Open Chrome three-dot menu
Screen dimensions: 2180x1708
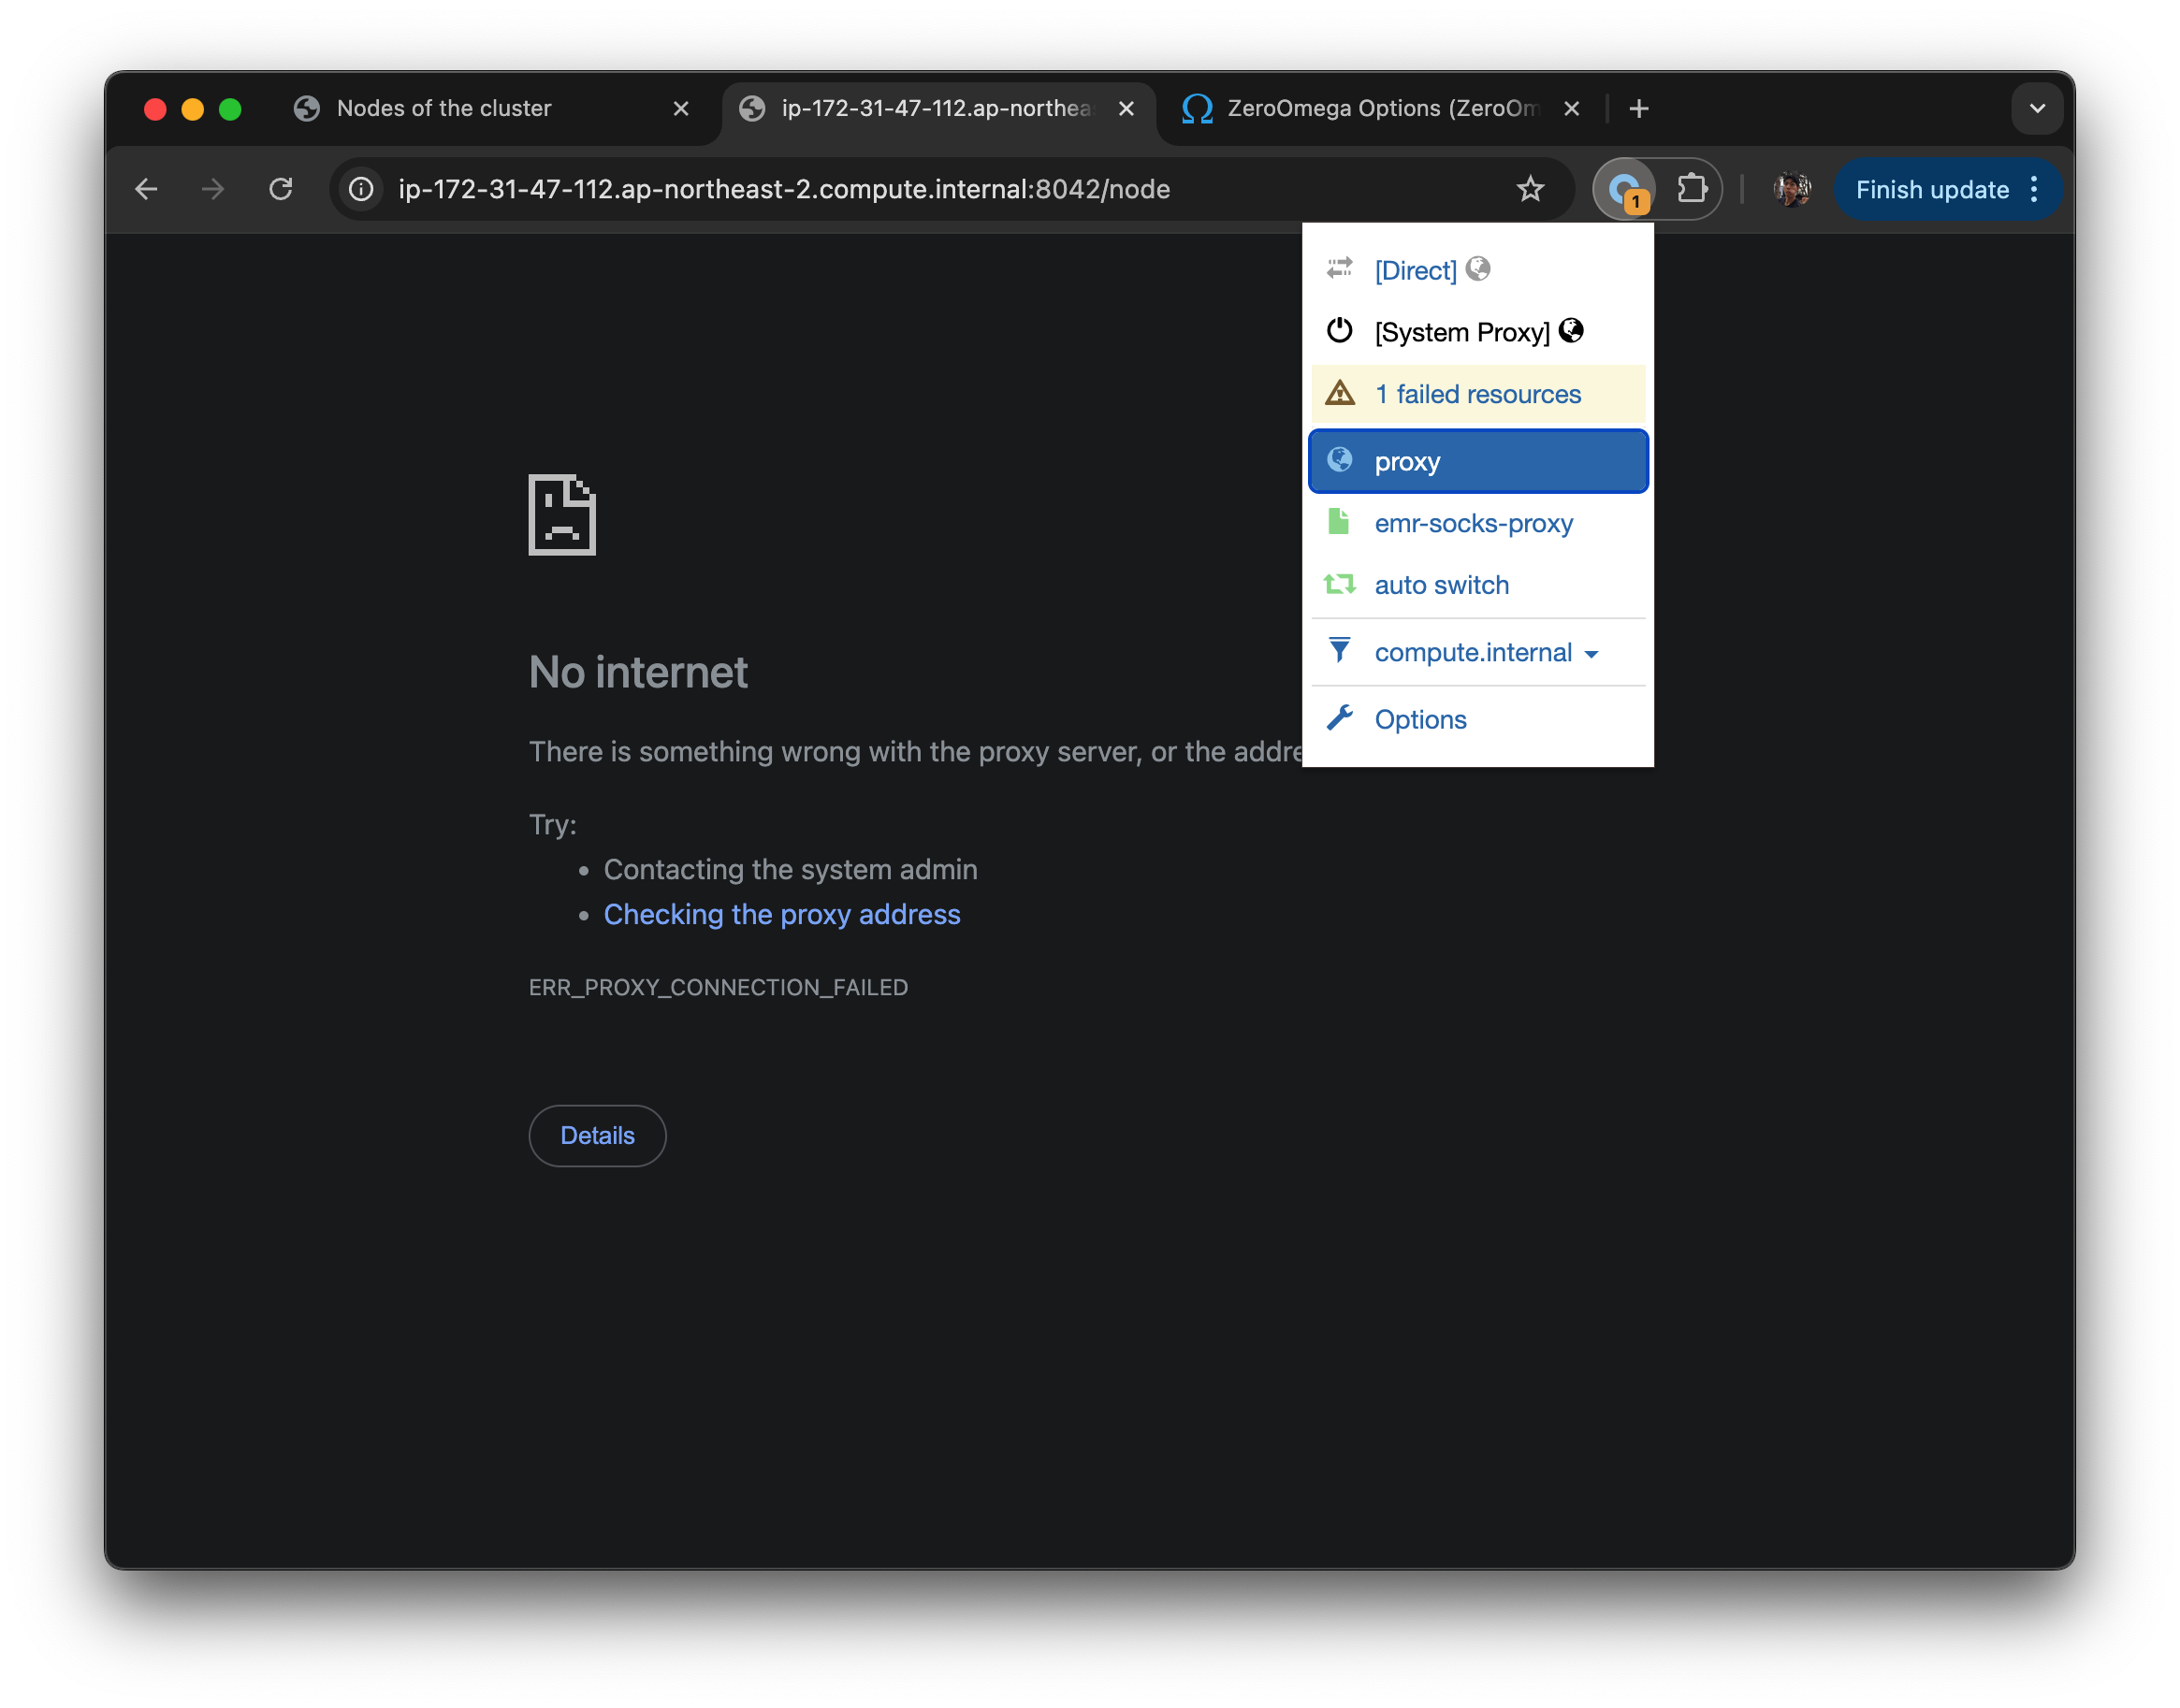[2034, 189]
